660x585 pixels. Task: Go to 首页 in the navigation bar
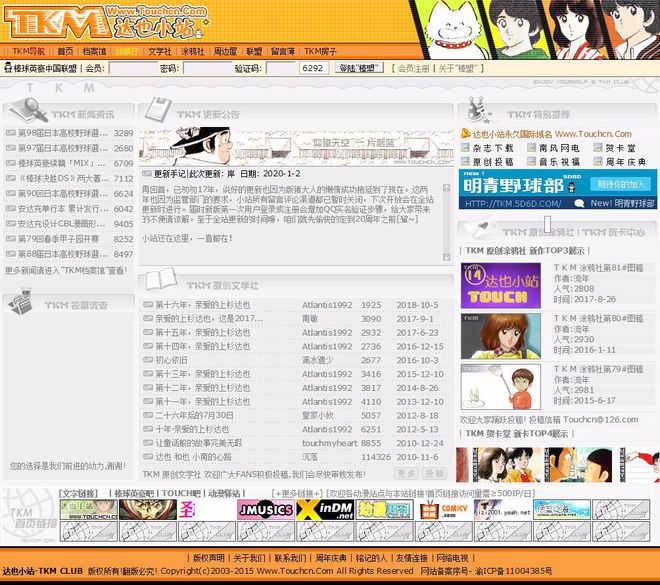pos(65,51)
